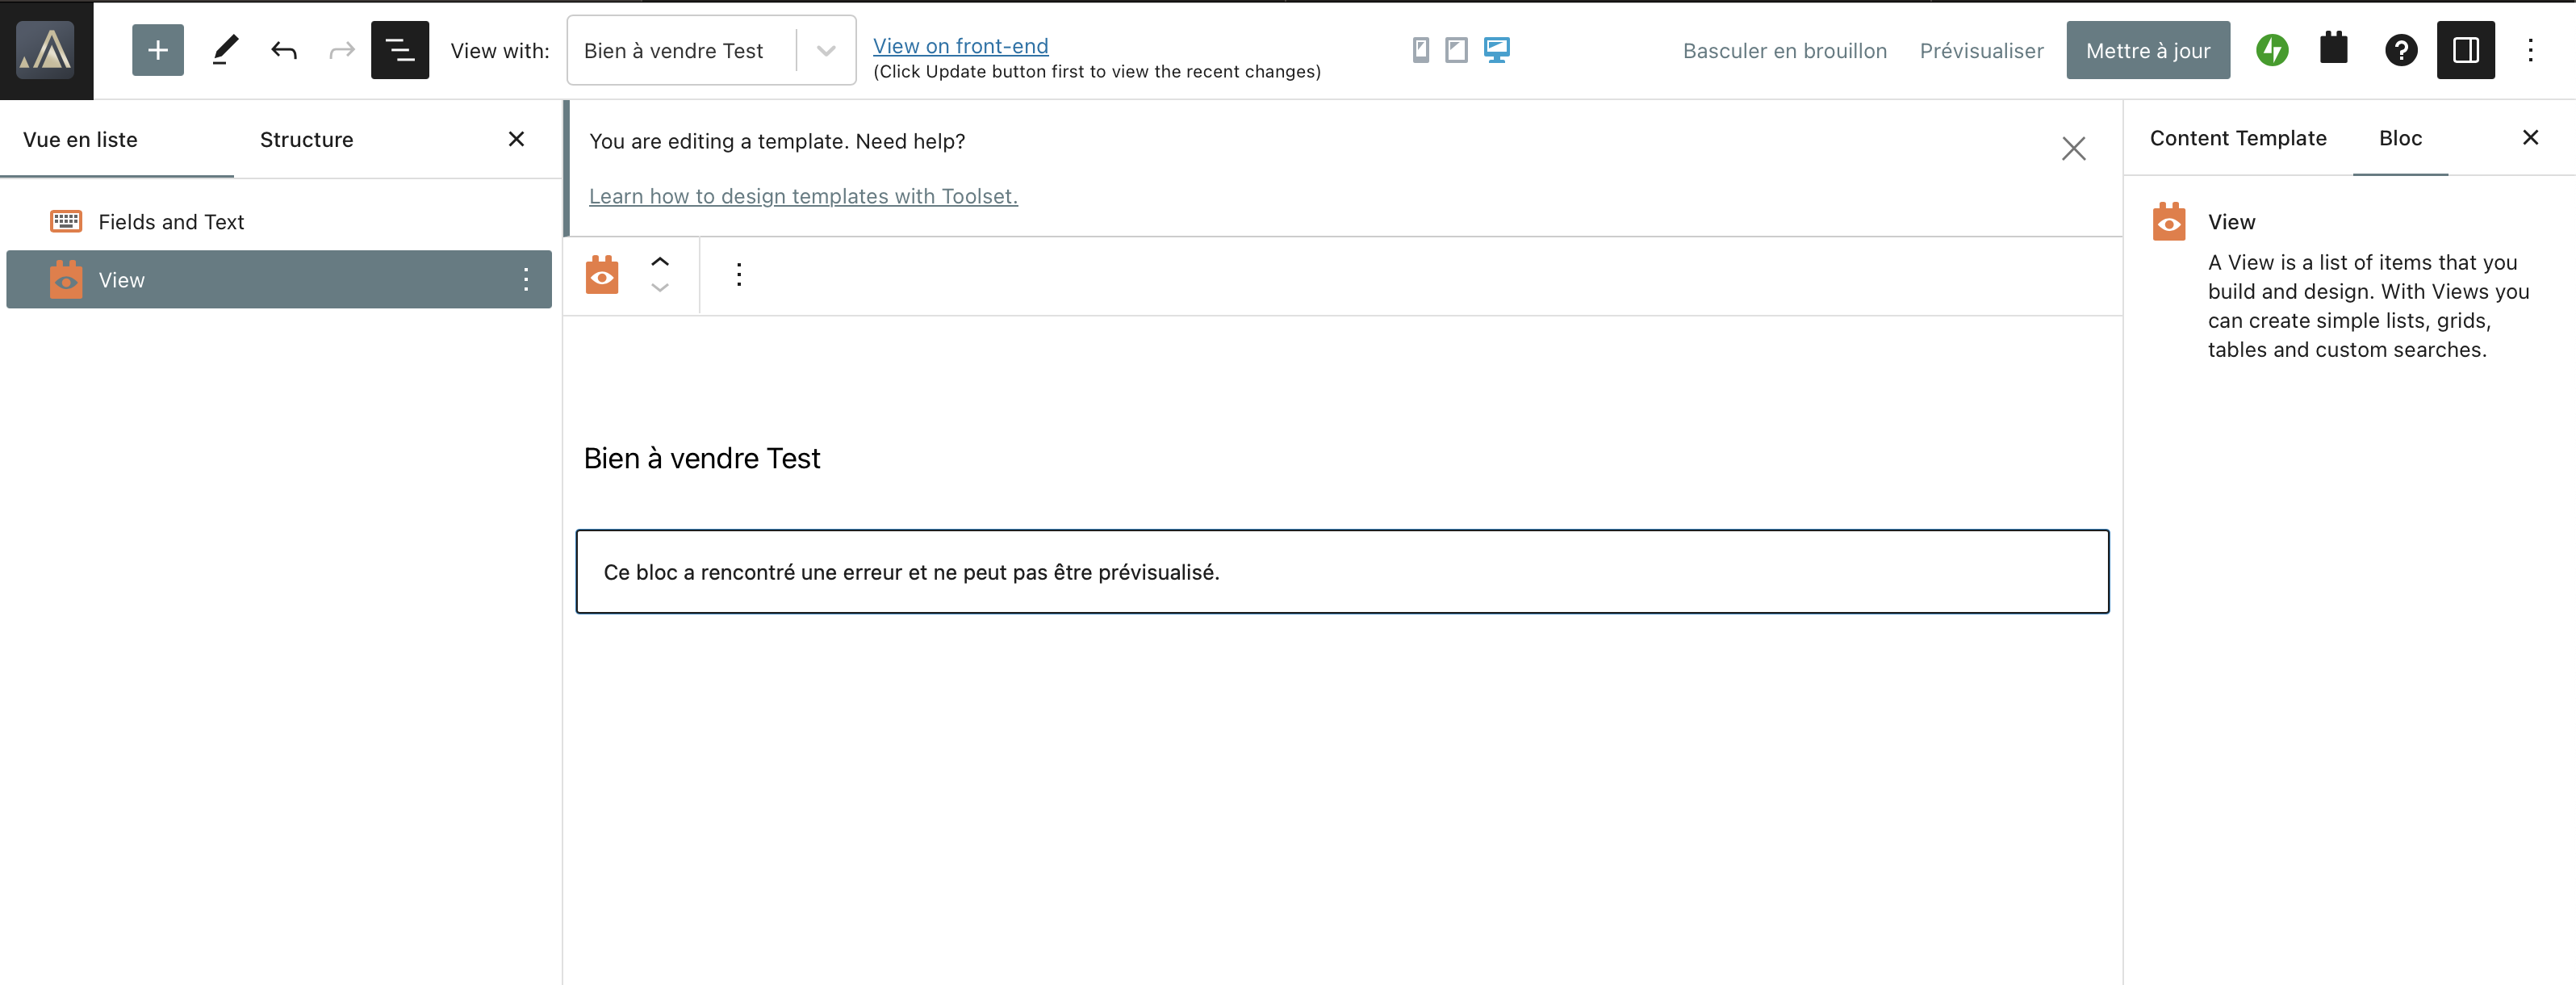Select desktop preview device icon
This screenshot has height=985, width=2576.
tap(1496, 50)
